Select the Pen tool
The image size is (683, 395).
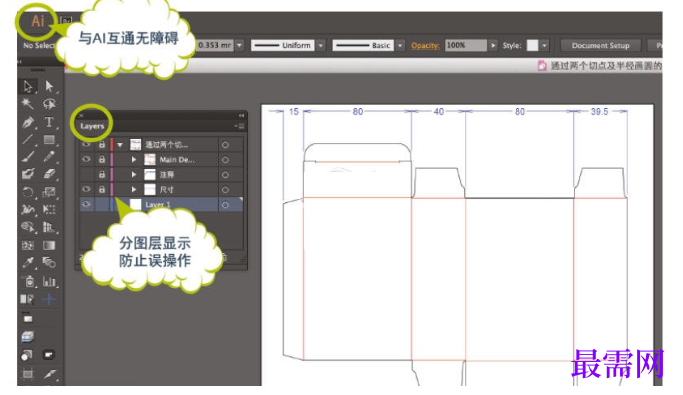(28, 122)
